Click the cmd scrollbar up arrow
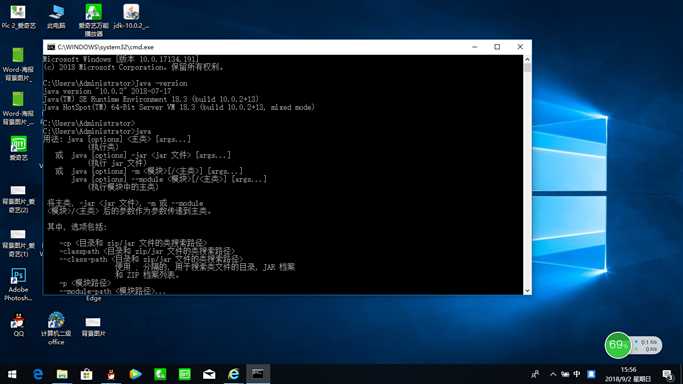Image resolution: width=683 pixels, height=384 pixels. 527,59
